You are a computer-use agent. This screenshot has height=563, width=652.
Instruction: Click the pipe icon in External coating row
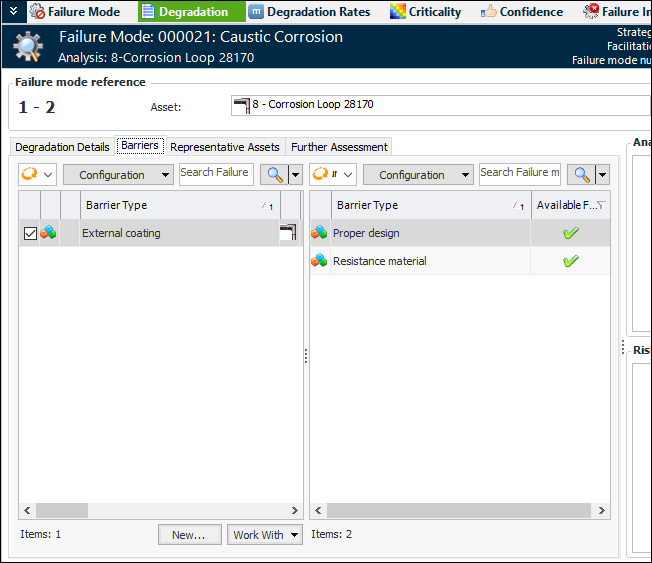coord(288,232)
